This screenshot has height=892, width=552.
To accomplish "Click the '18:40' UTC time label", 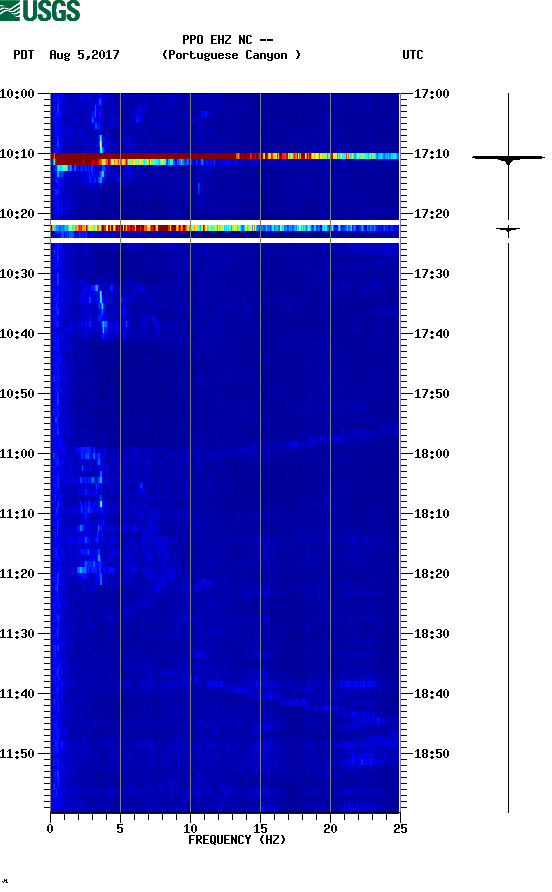I will point(431,694).
